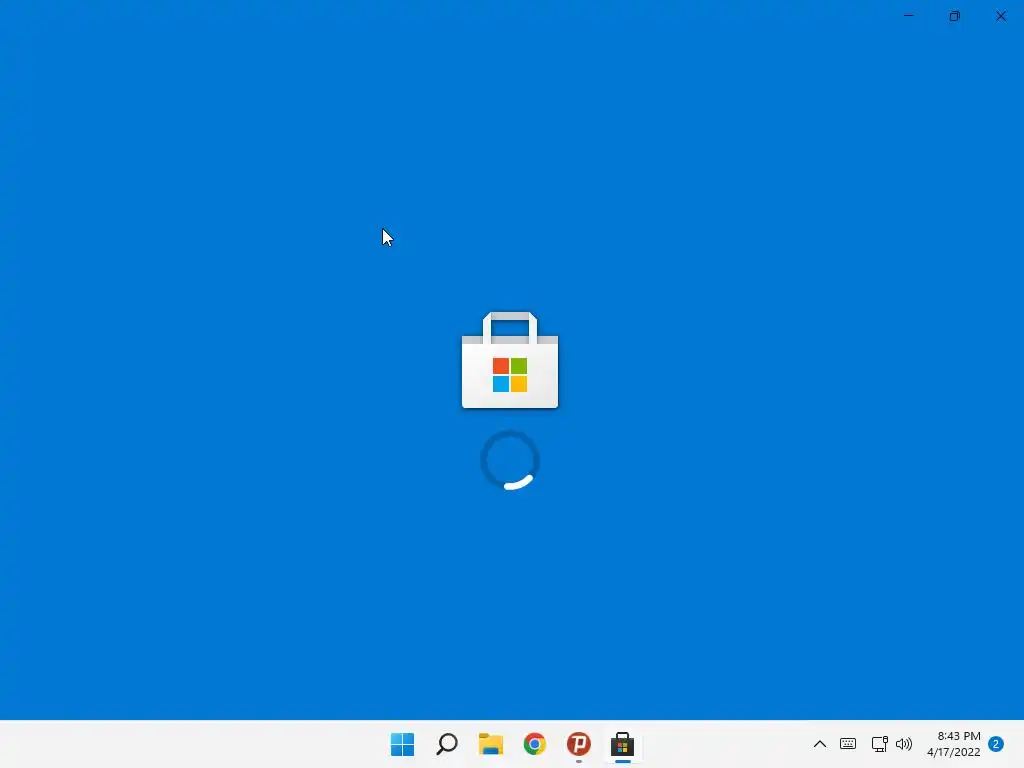Open network status icon in tray
The image size is (1024, 768).
pyautogui.click(x=879, y=744)
